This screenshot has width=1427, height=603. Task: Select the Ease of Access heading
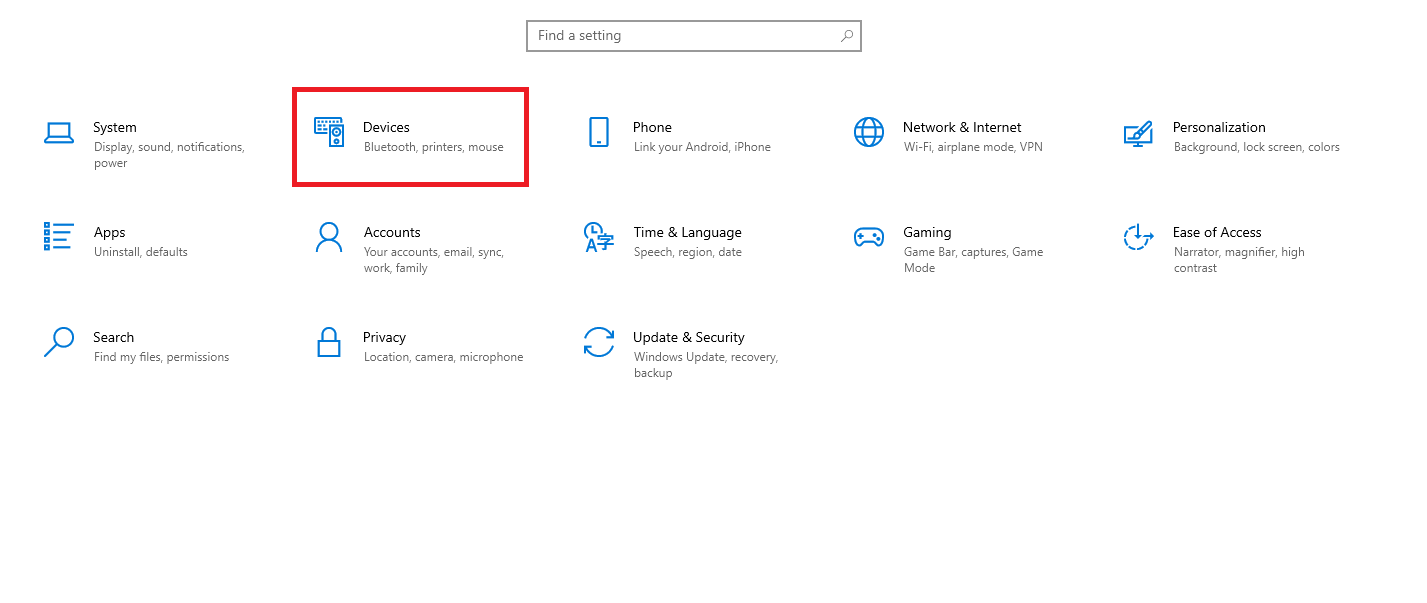[x=1217, y=232]
